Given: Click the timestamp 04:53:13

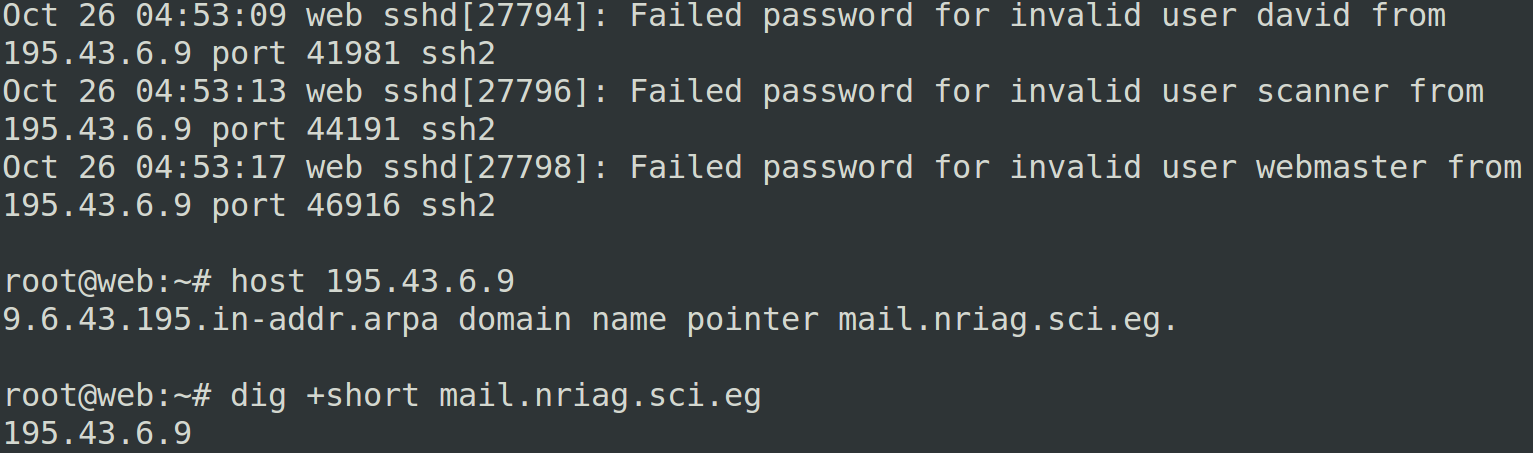Looking at the screenshot, I should 211,91.
